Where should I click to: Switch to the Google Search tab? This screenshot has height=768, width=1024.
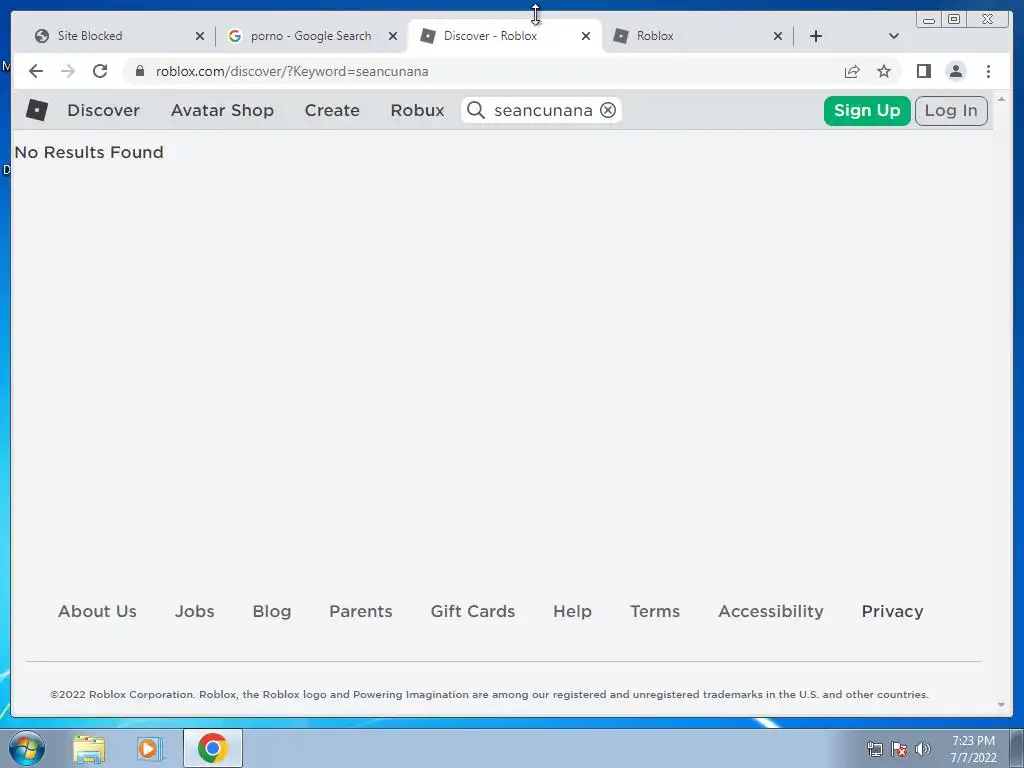(x=310, y=36)
